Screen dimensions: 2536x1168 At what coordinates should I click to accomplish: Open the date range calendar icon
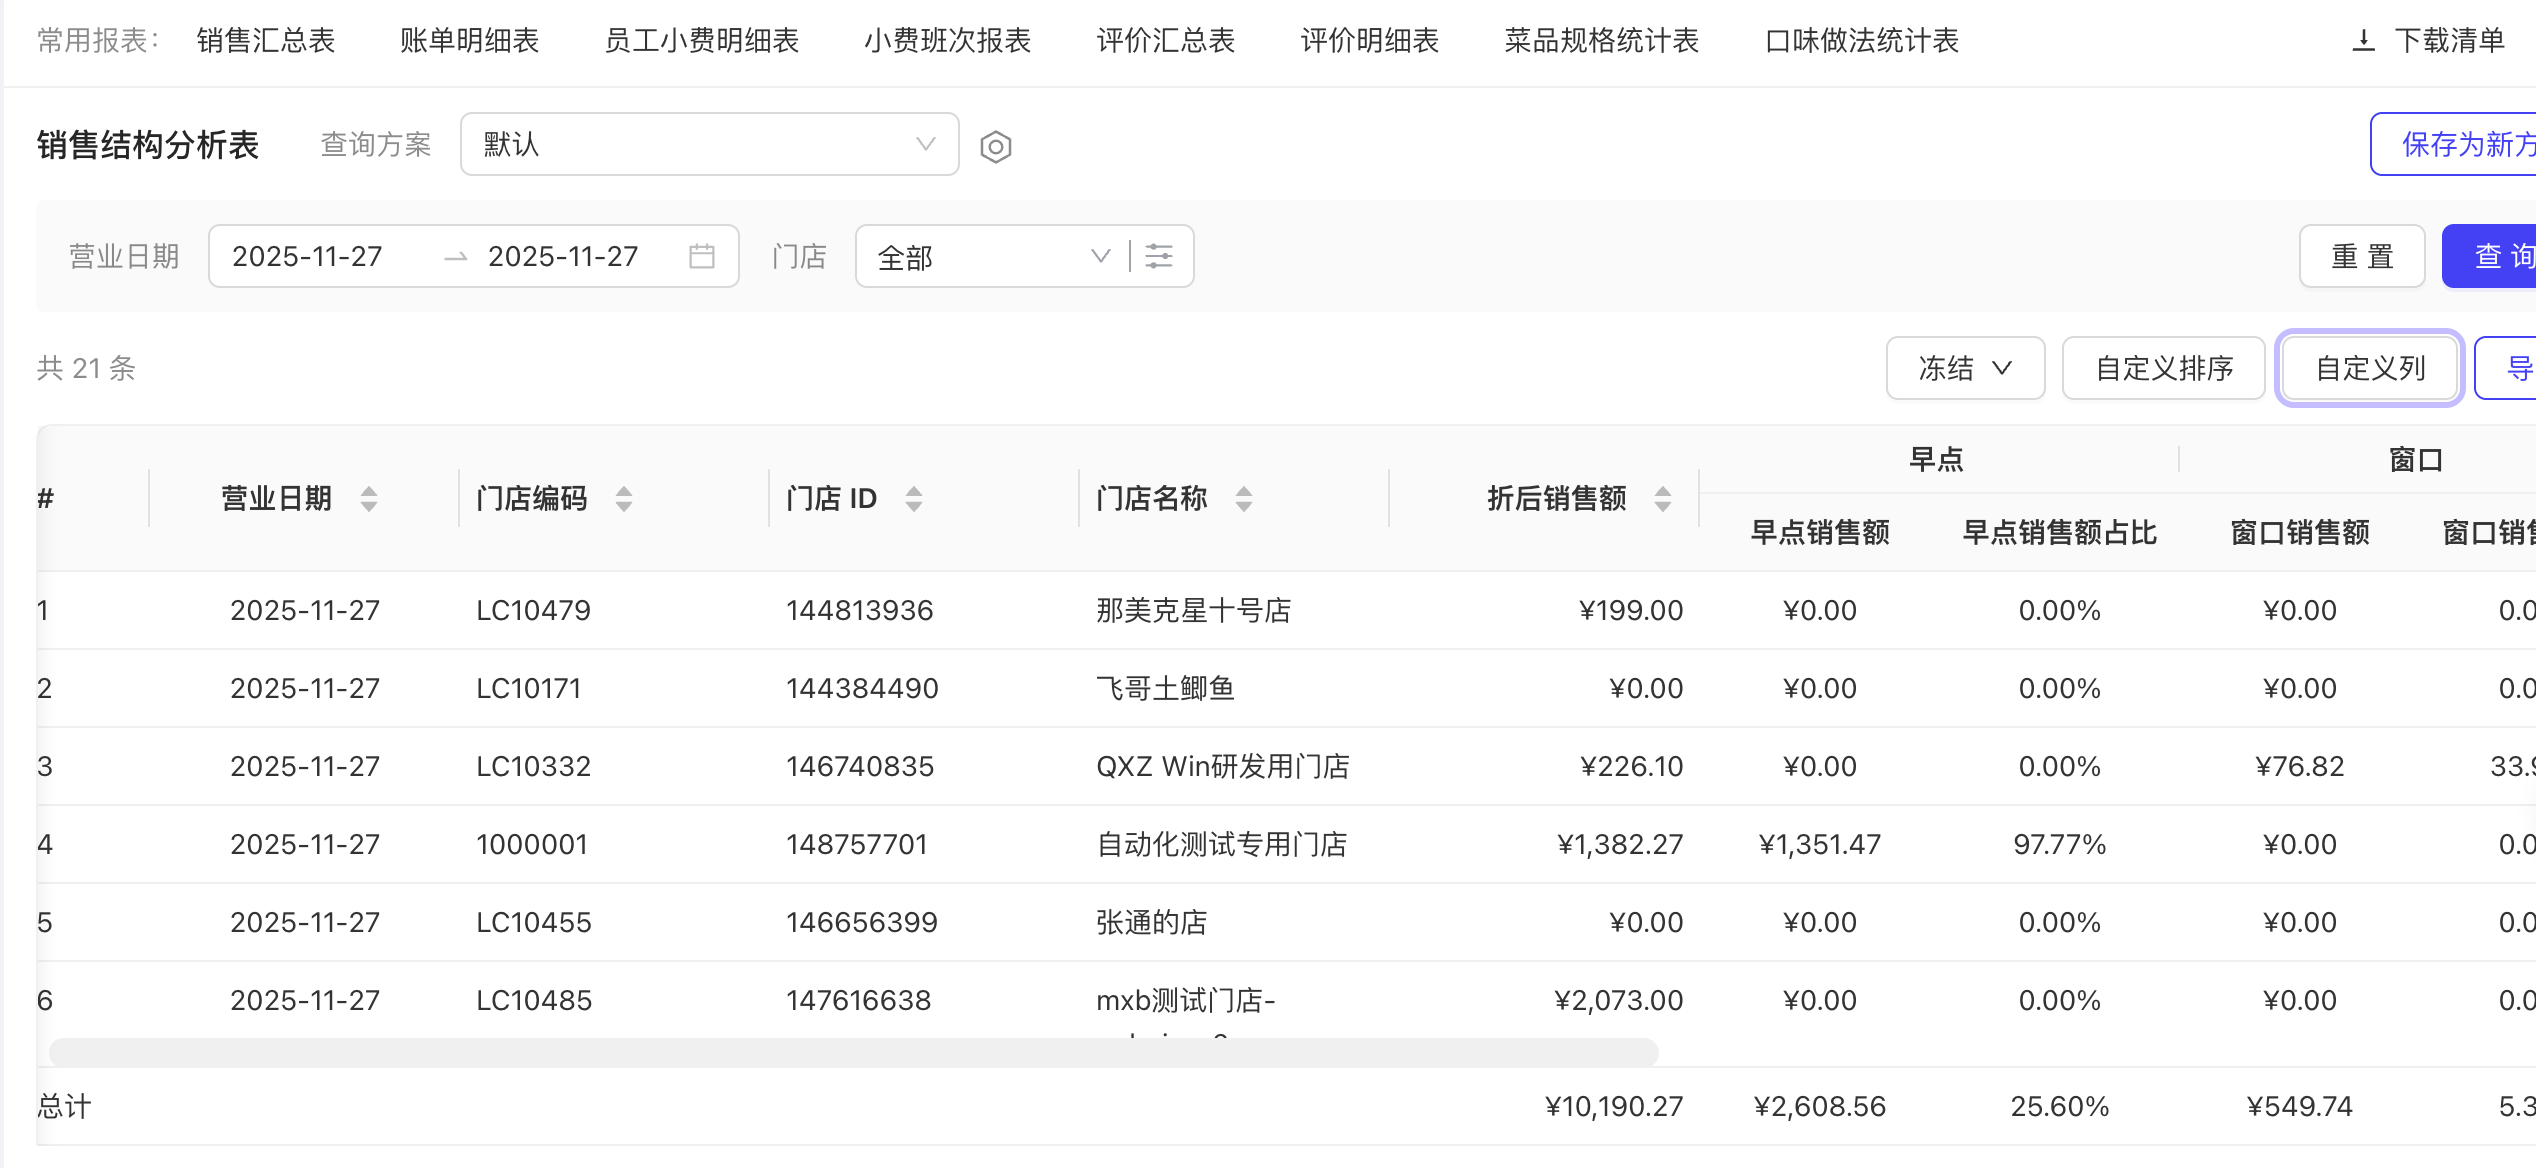pos(702,256)
